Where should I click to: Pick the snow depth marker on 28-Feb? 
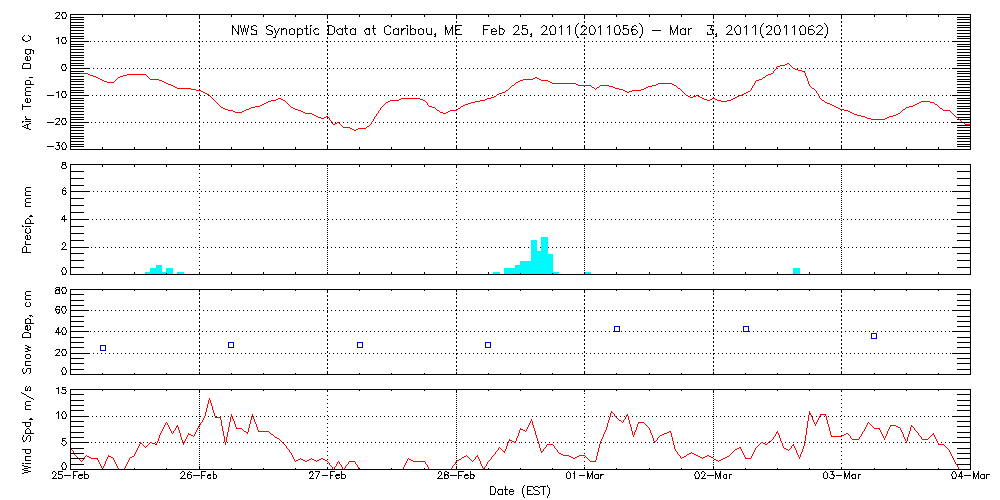[x=488, y=345]
